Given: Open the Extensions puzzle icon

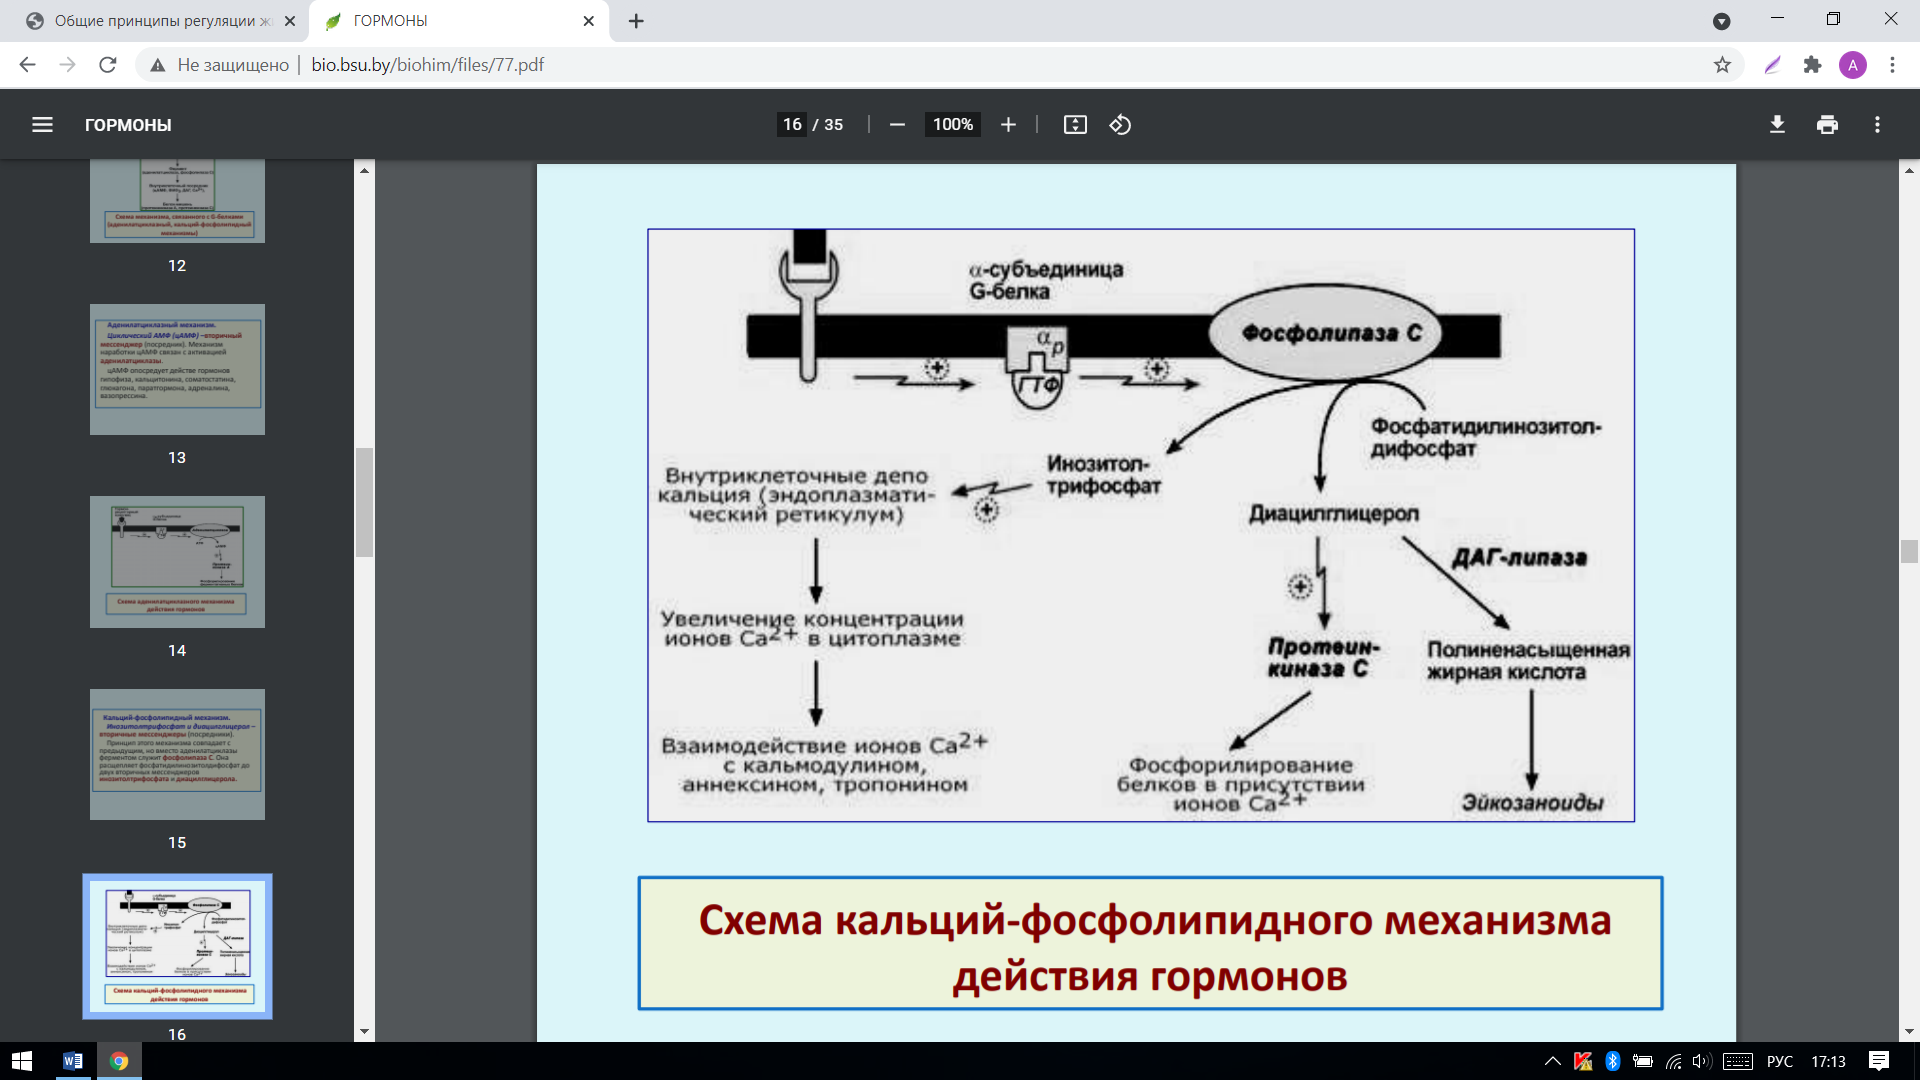Looking at the screenshot, I should 1812,65.
